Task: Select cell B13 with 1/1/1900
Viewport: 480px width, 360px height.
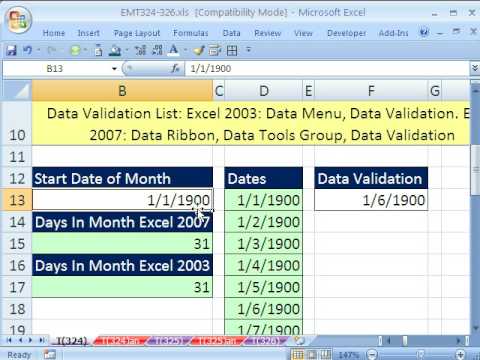Action: (122, 200)
